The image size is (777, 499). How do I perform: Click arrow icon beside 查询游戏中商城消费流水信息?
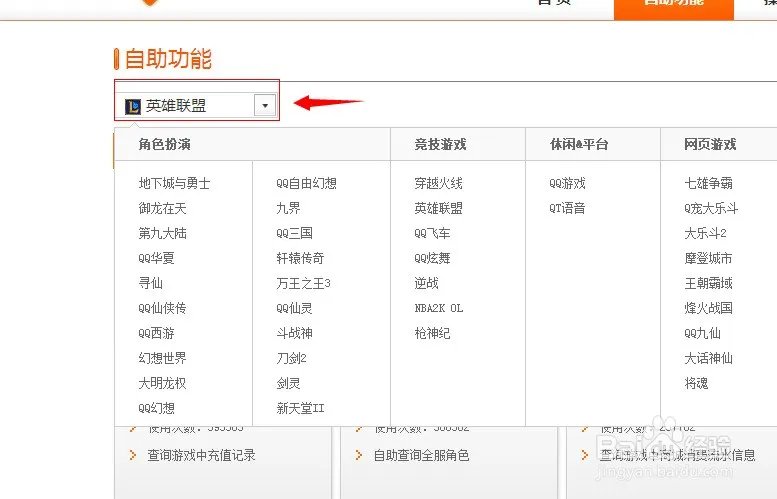point(585,455)
